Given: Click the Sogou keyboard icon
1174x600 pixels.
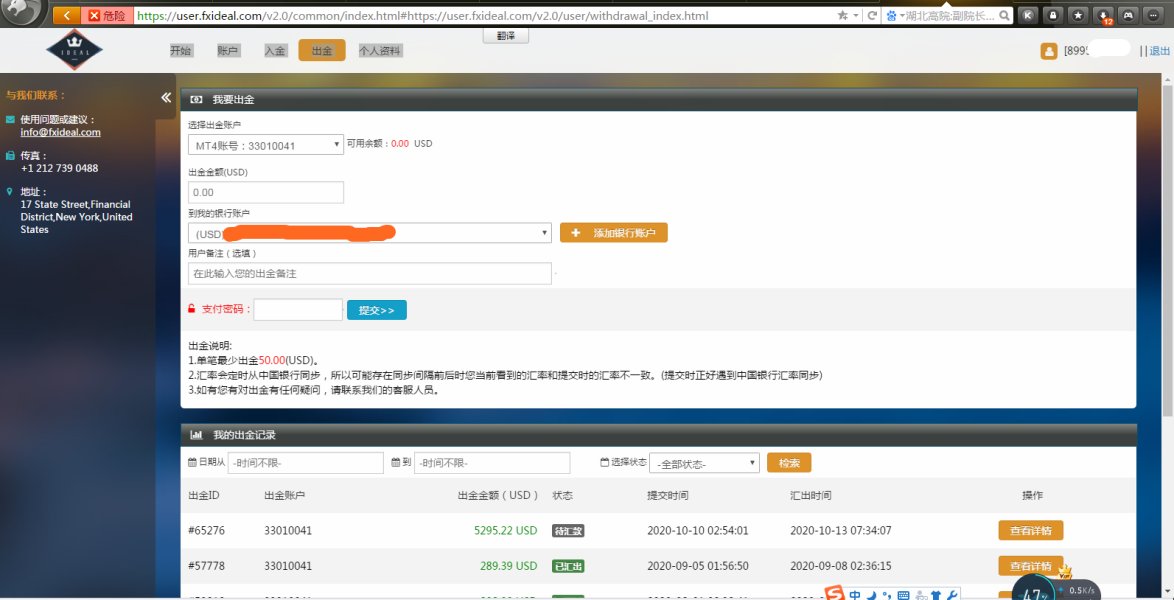Looking at the screenshot, I should [903, 596].
